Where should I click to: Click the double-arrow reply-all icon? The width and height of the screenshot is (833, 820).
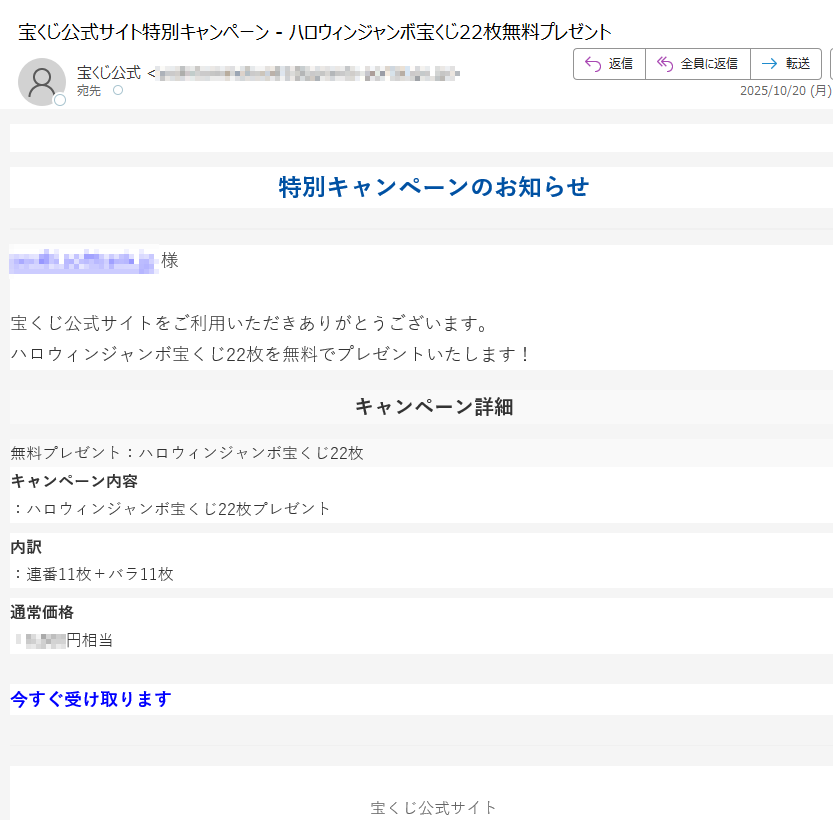(664, 63)
